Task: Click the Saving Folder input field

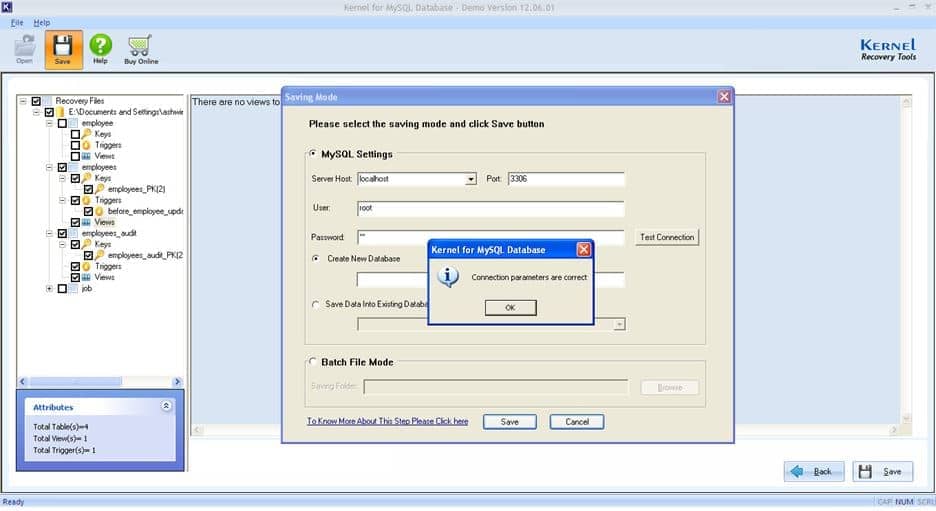Action: point(496,387)
